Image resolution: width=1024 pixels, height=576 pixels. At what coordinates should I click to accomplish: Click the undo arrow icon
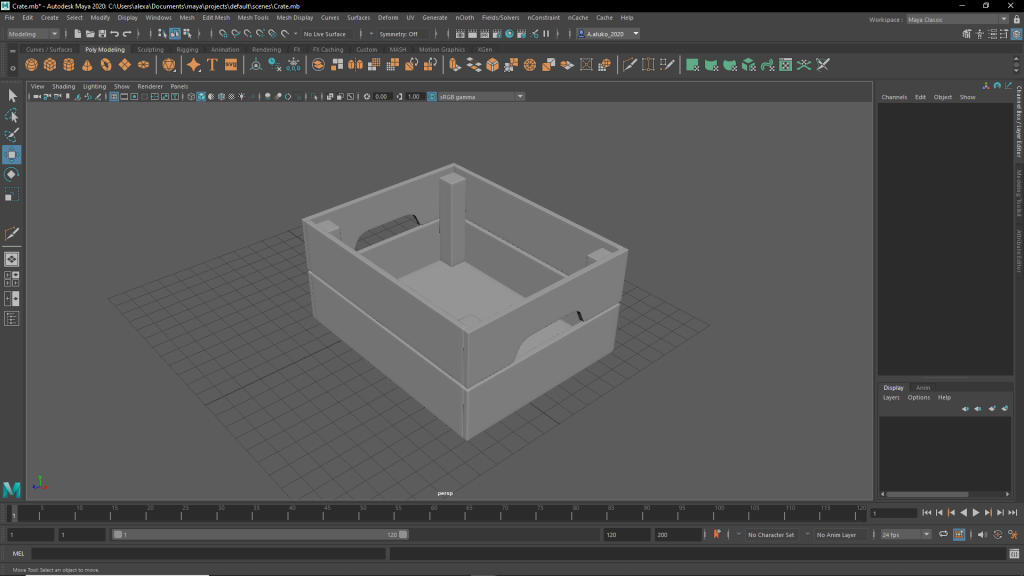(115, 34)
